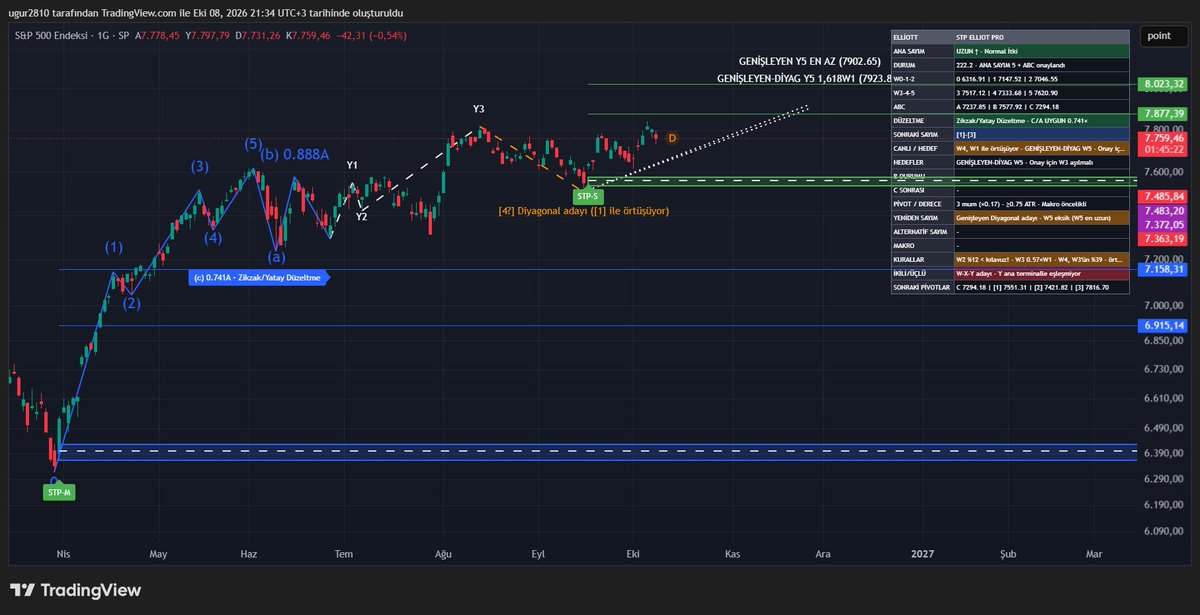
Task: Click the wave (1) label
Action: click(115, 247)
